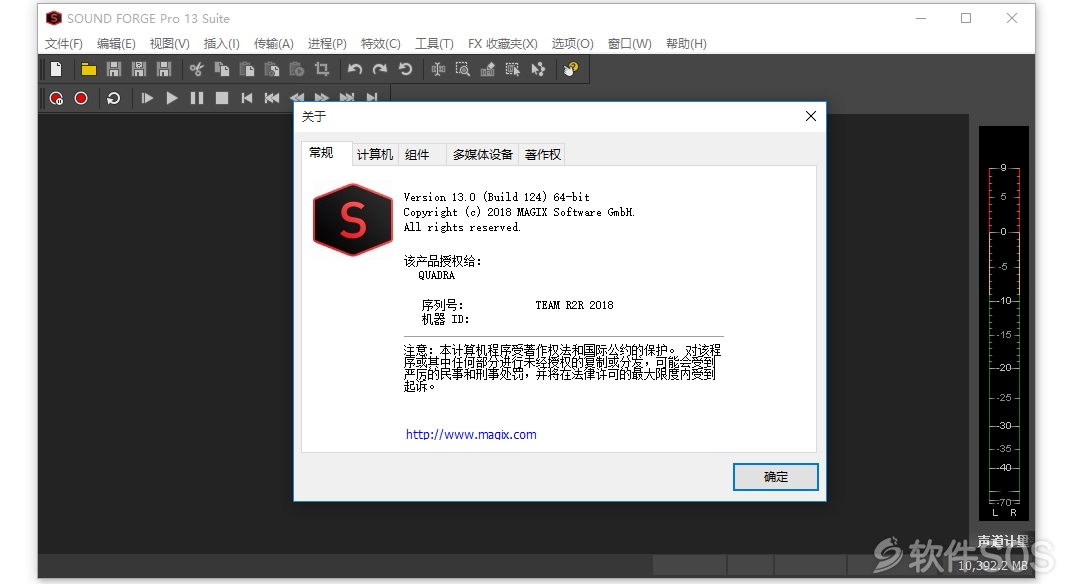Open the 文件(F) menu

pos(63,44)
